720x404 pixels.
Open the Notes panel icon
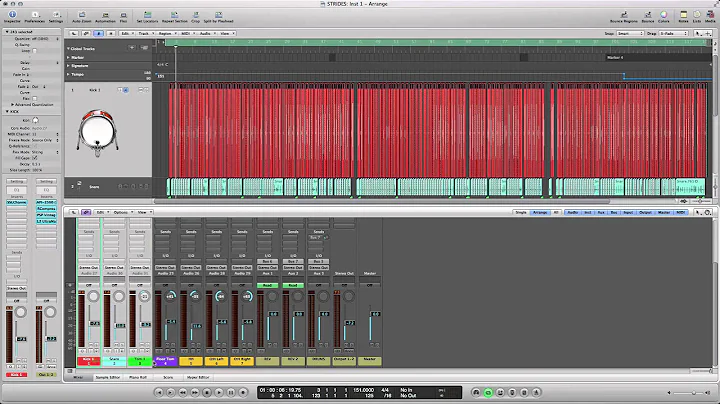[684, 17]
